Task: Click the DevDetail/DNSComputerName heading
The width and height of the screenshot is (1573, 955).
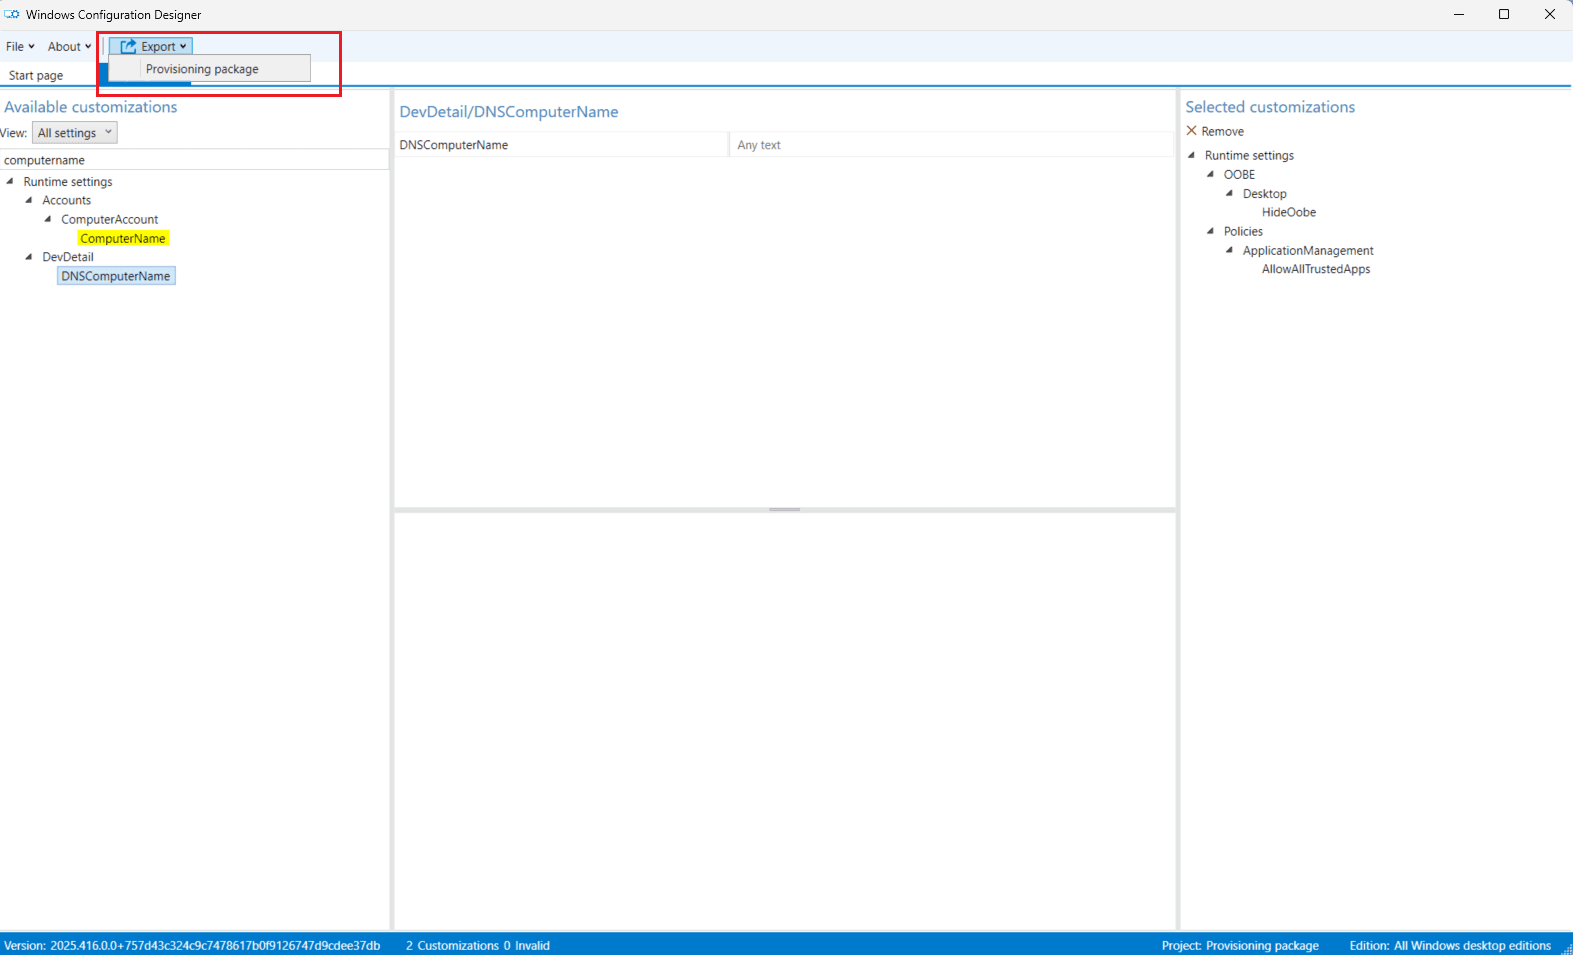Action: pos(509,112)
